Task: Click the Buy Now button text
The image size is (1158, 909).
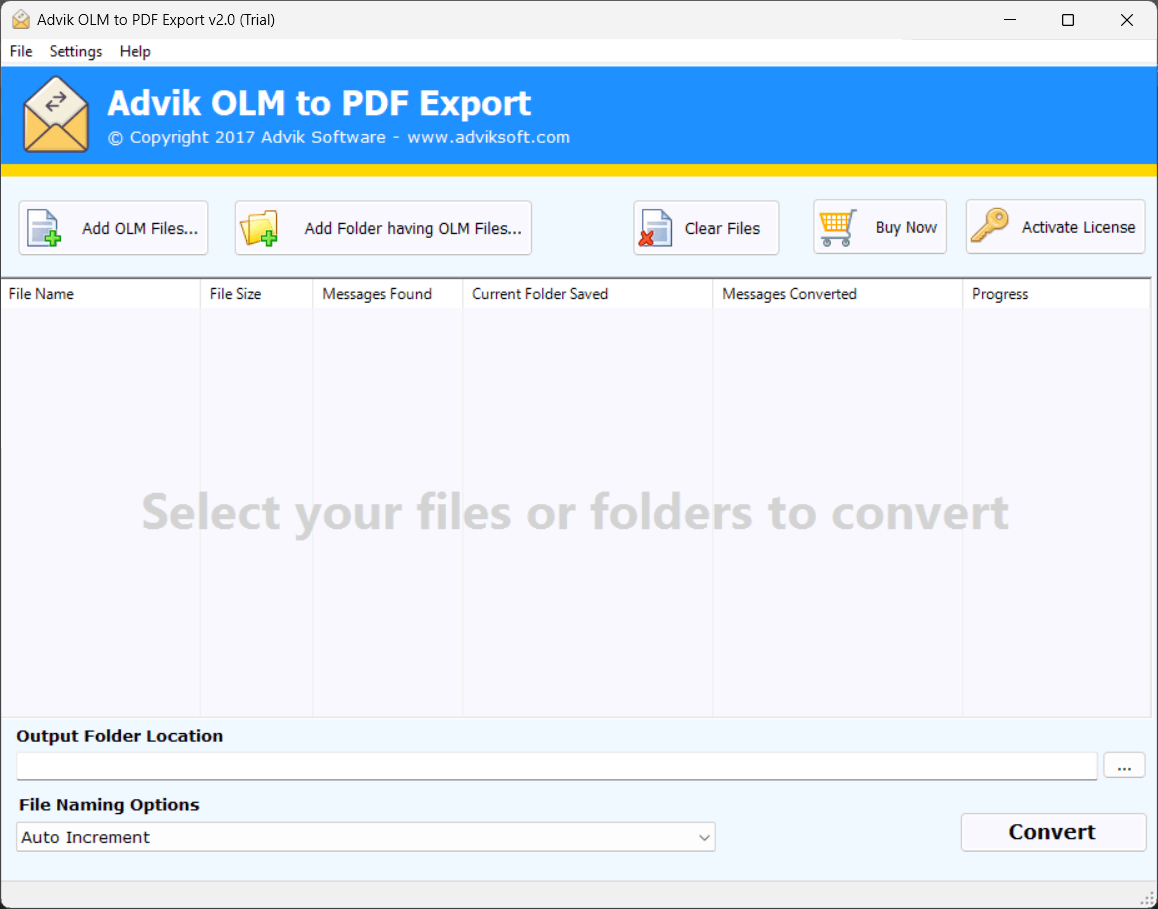Action: (x=906, y=227)
